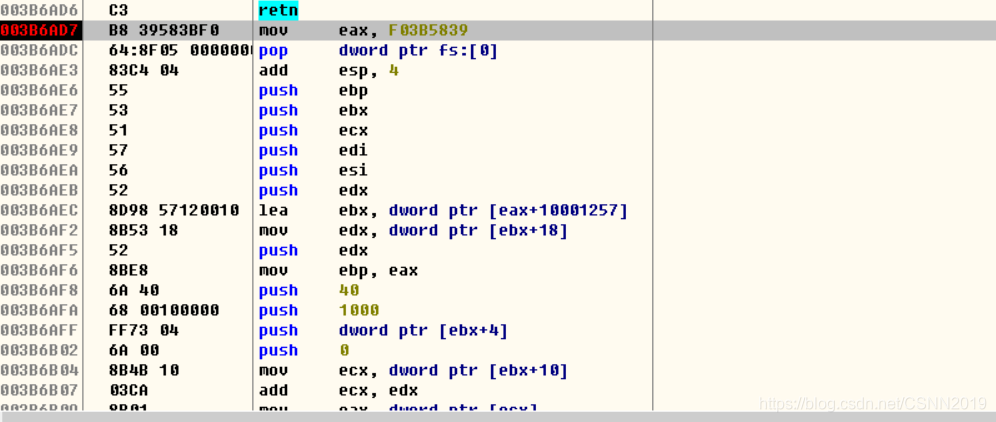Click hex bytes 8D98 57120010
The image size is (996, 422).
tap(173, 210)
